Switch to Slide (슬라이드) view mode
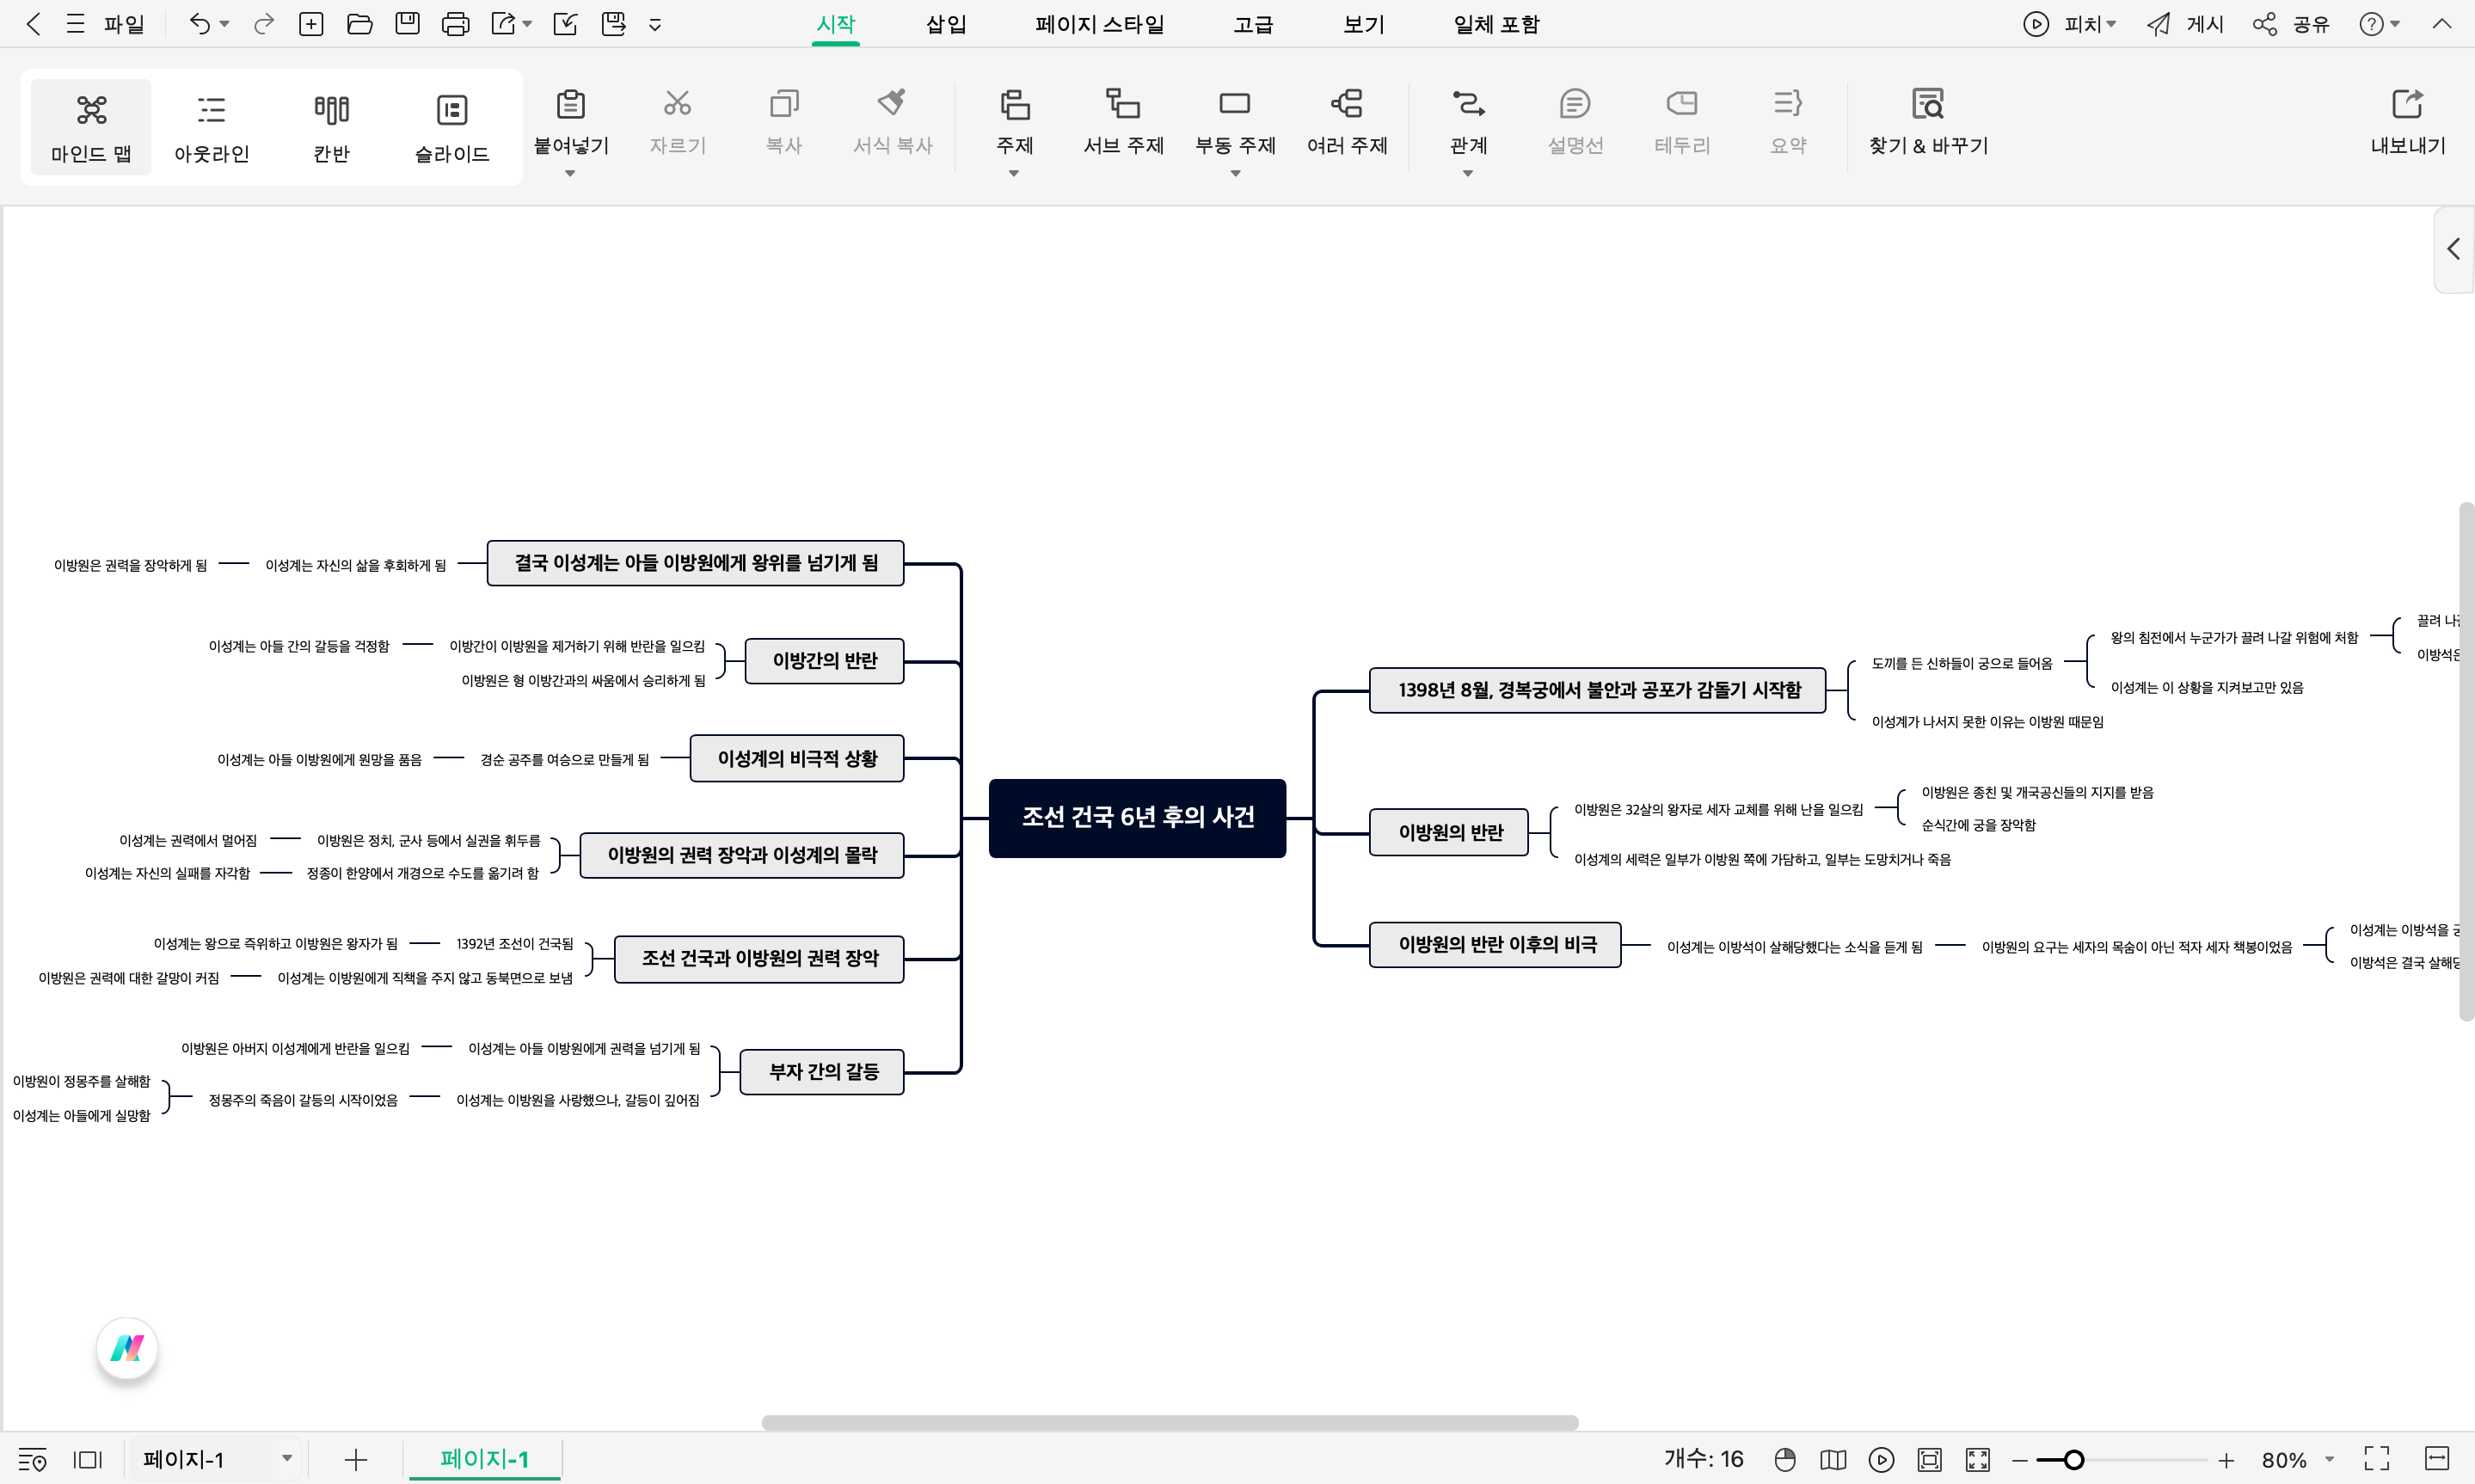This screenshot has height=1484, width=2475. click(x=452, y=127)
